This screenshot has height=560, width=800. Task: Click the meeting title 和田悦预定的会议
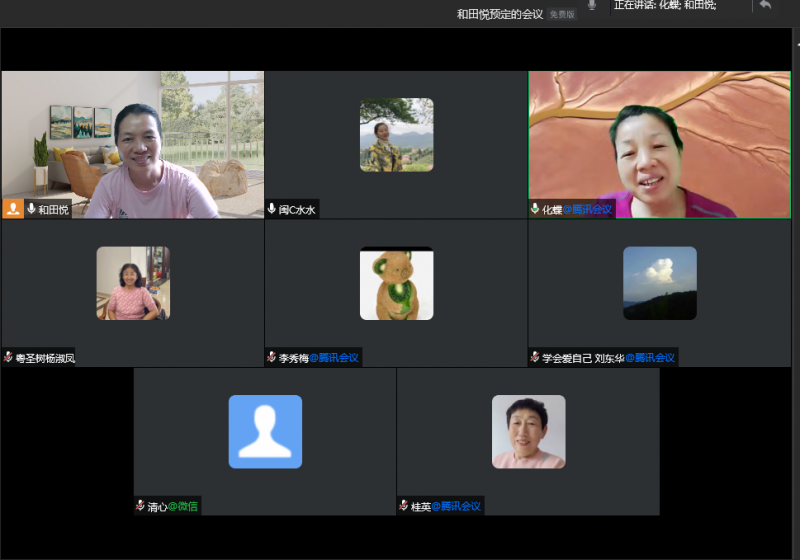[499, 14]
